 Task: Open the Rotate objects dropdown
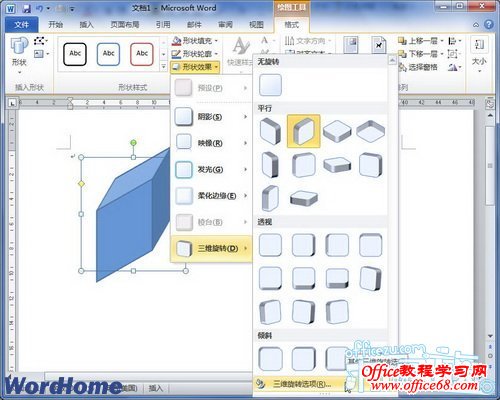pyautogui.click(x=455, y=67)
